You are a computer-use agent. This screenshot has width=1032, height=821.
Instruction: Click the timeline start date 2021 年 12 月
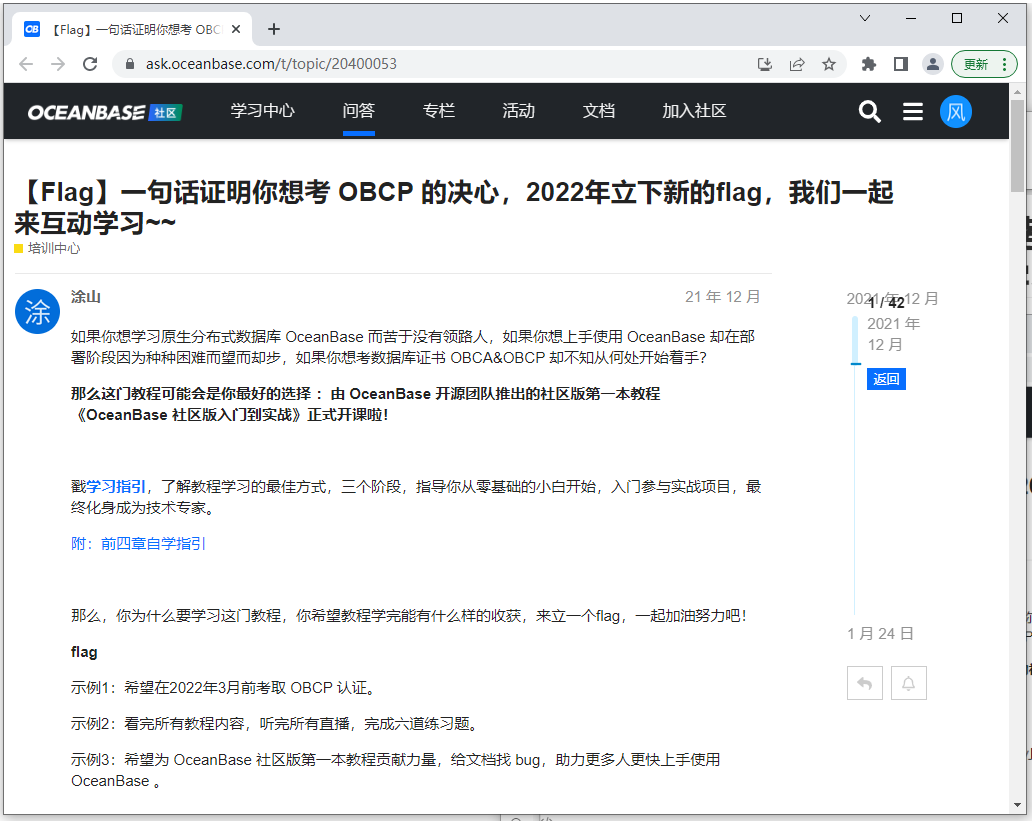(892, 299)
